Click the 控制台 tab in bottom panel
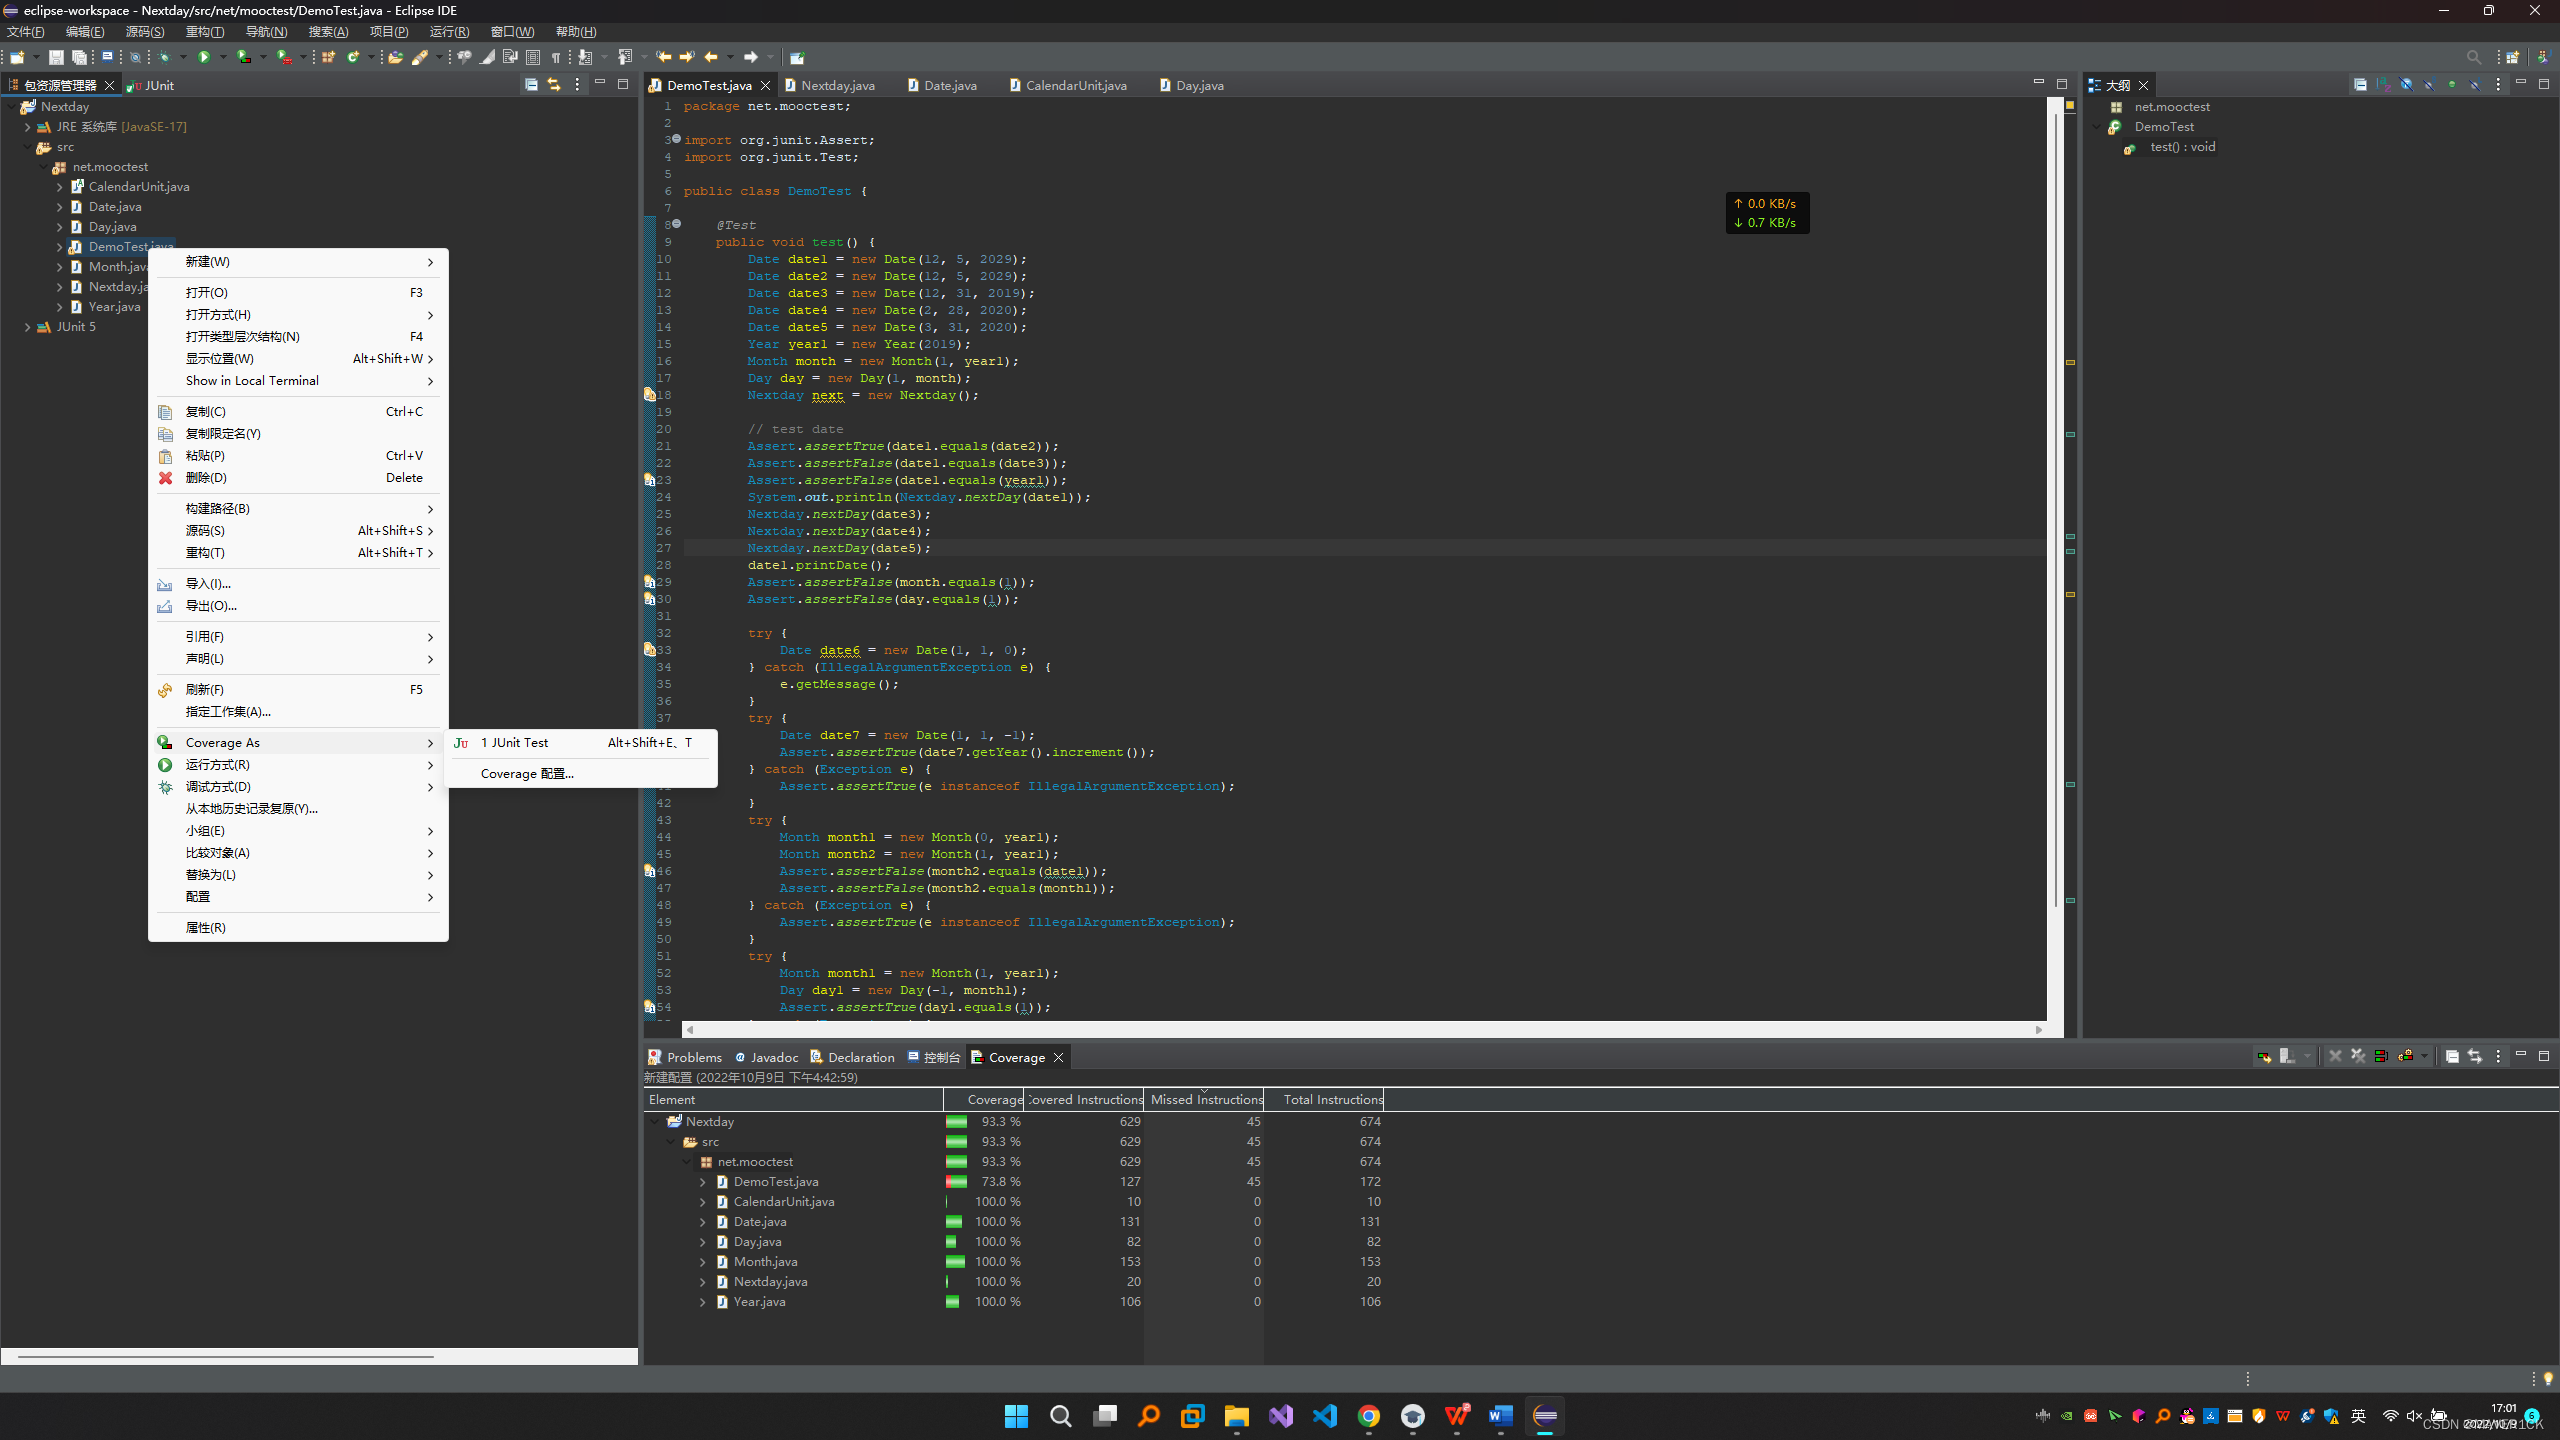 point(937,1057)
